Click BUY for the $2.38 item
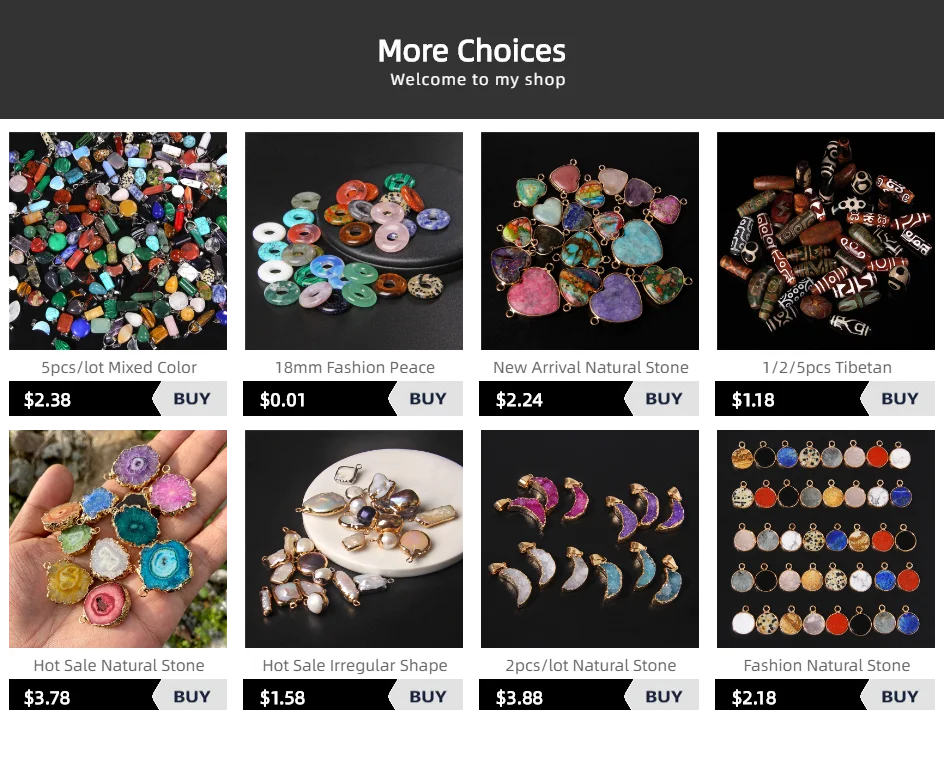This screenshot has width=944, height=757. 191,399
